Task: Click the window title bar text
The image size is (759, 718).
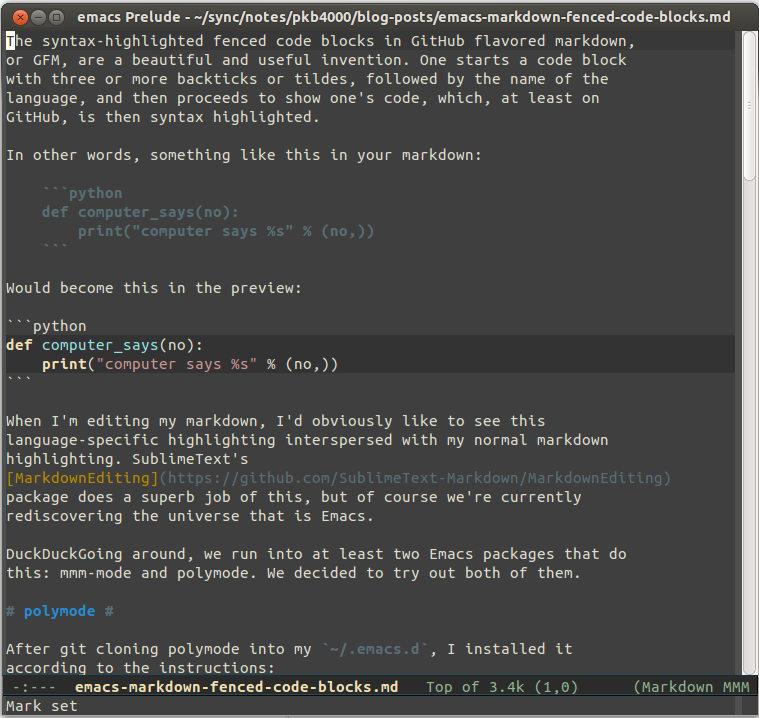Action: 404,17
